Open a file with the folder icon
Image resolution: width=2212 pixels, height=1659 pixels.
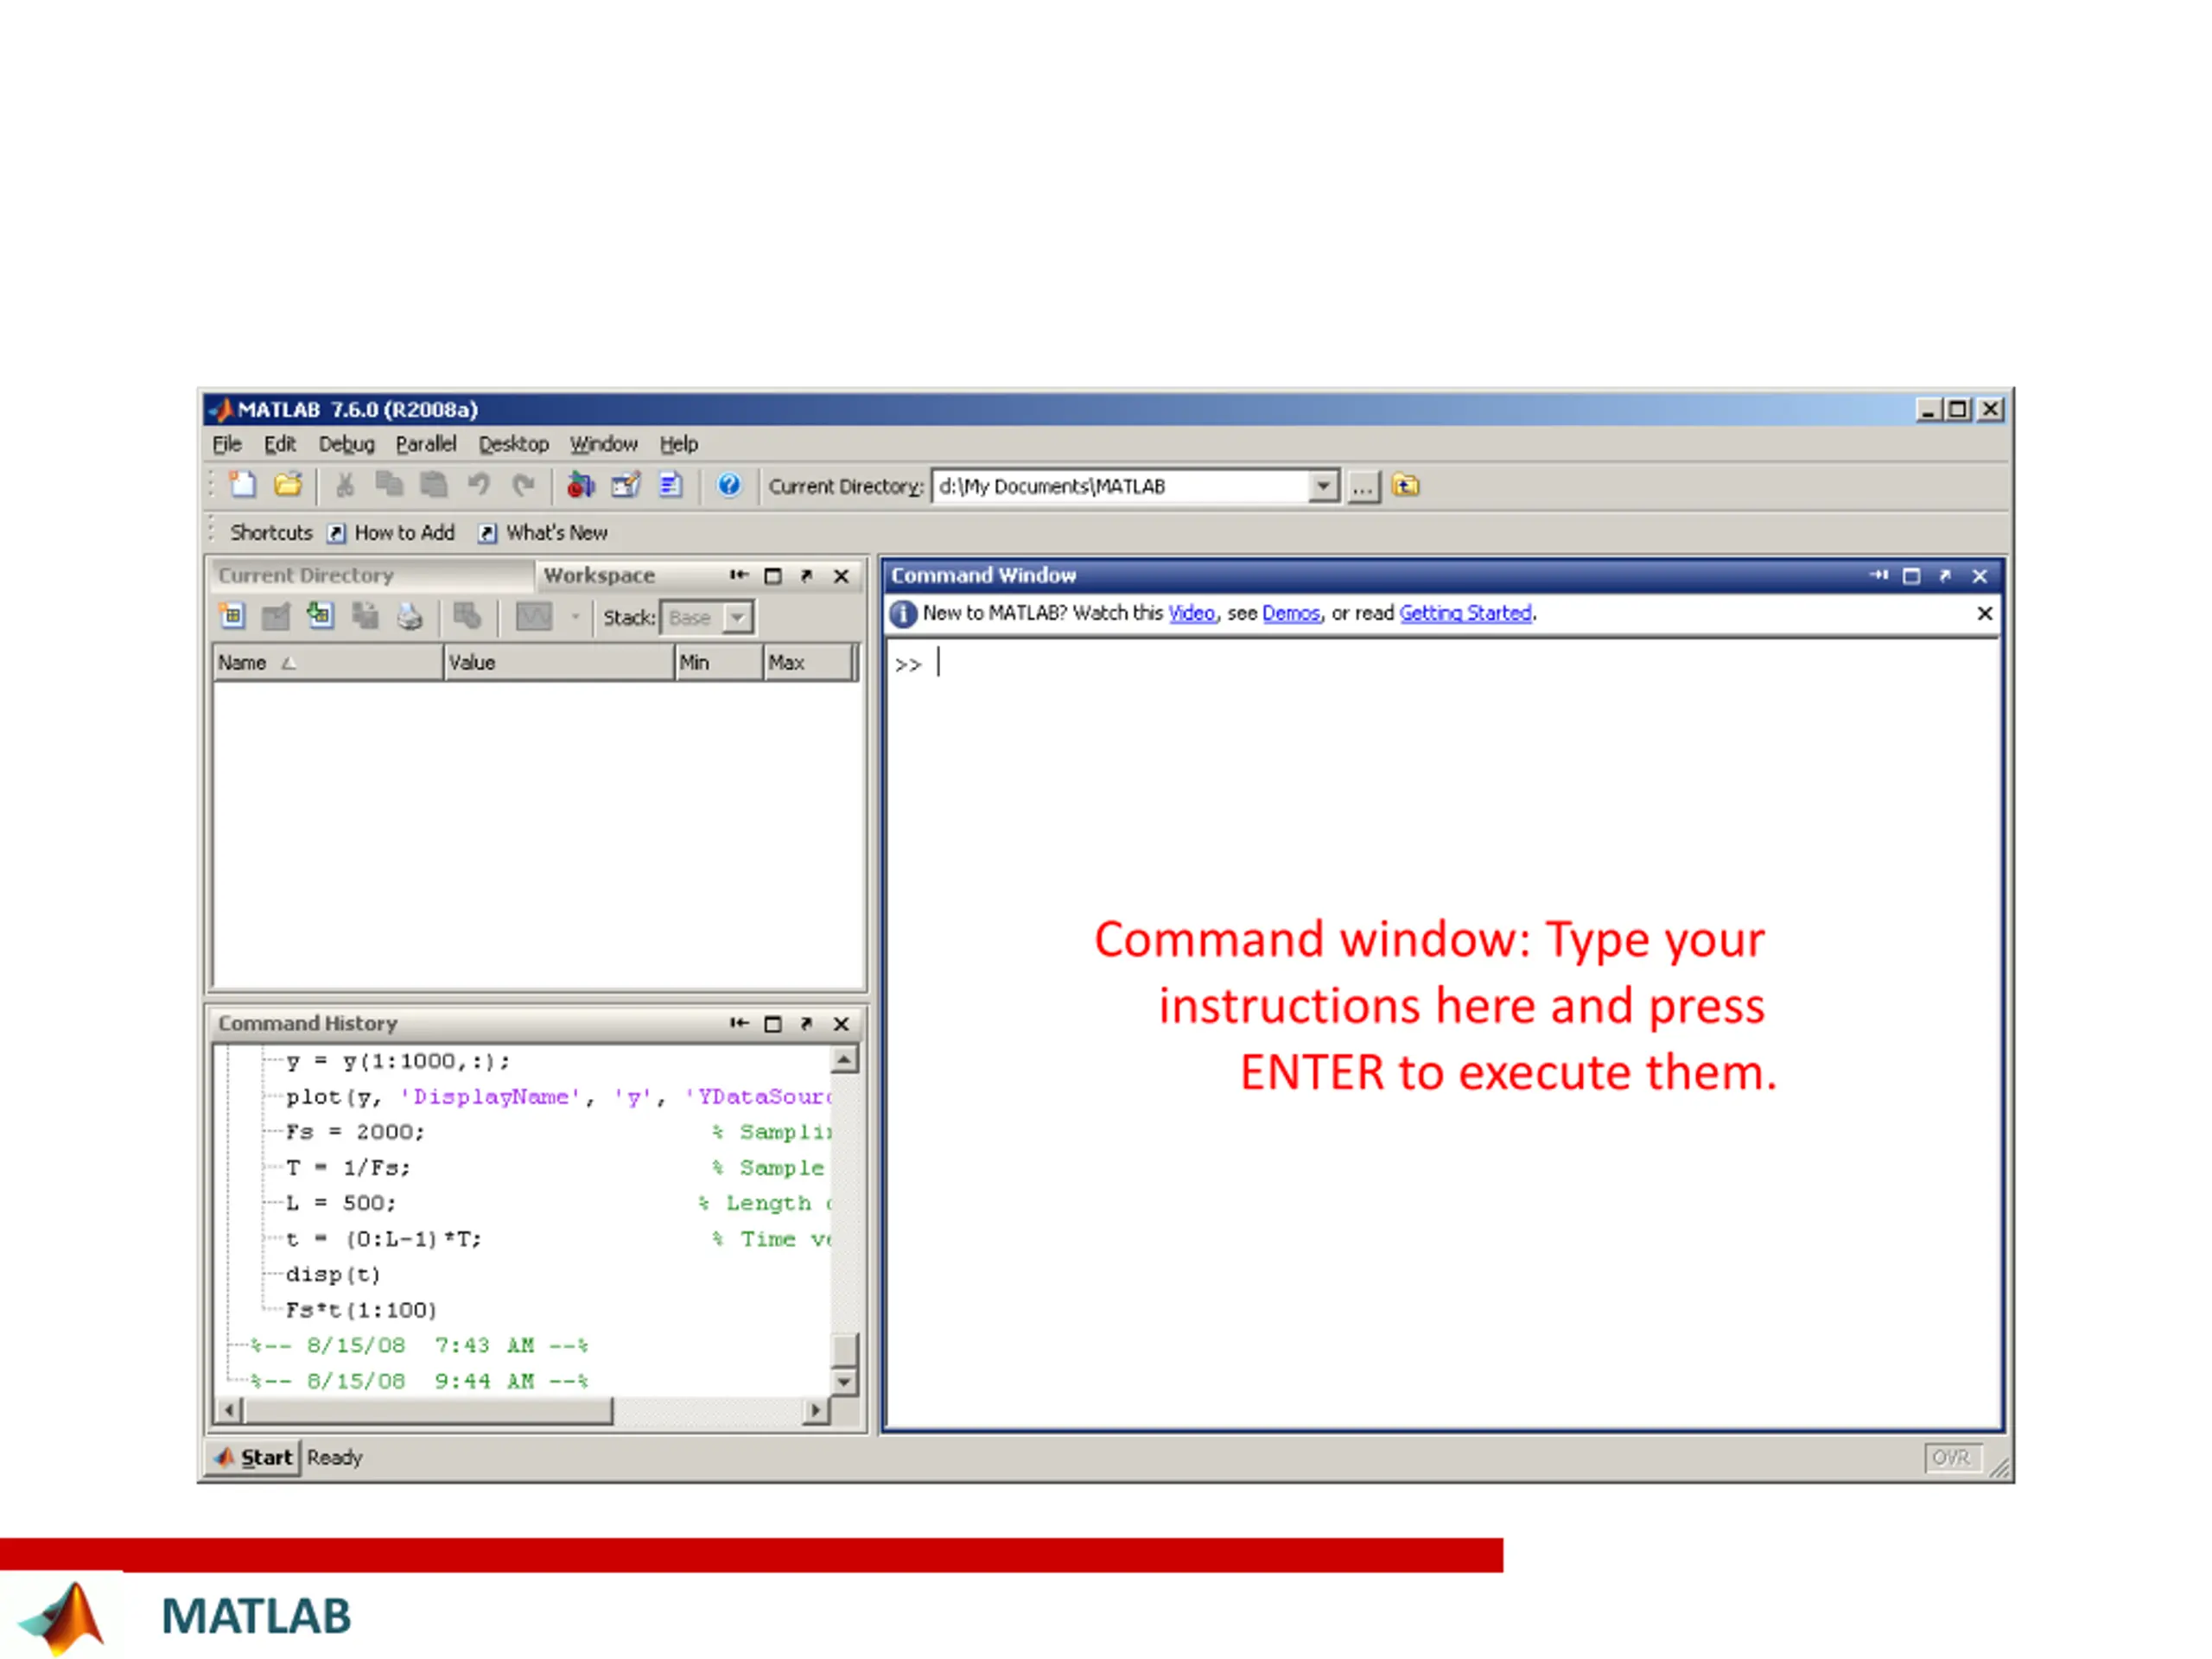tap(288, 486)
